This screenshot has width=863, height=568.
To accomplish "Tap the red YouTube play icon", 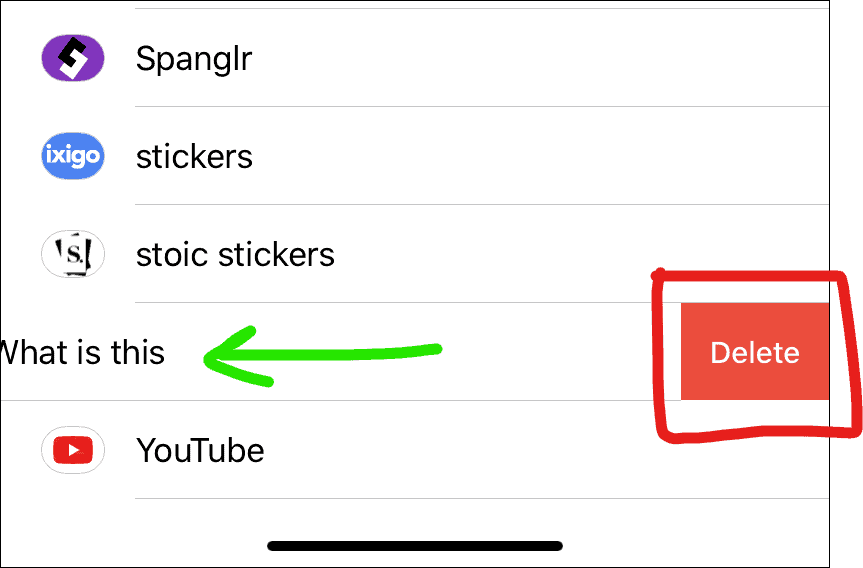I will tap(73, 450).
